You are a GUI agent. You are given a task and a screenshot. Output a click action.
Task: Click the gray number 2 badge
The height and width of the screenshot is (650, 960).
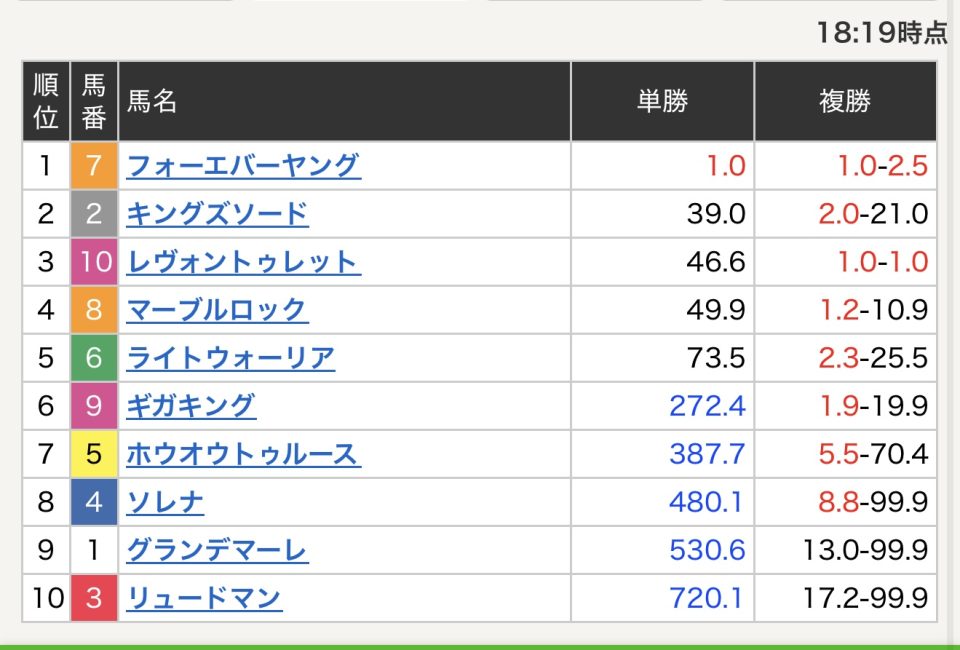[x=94, y=214]
